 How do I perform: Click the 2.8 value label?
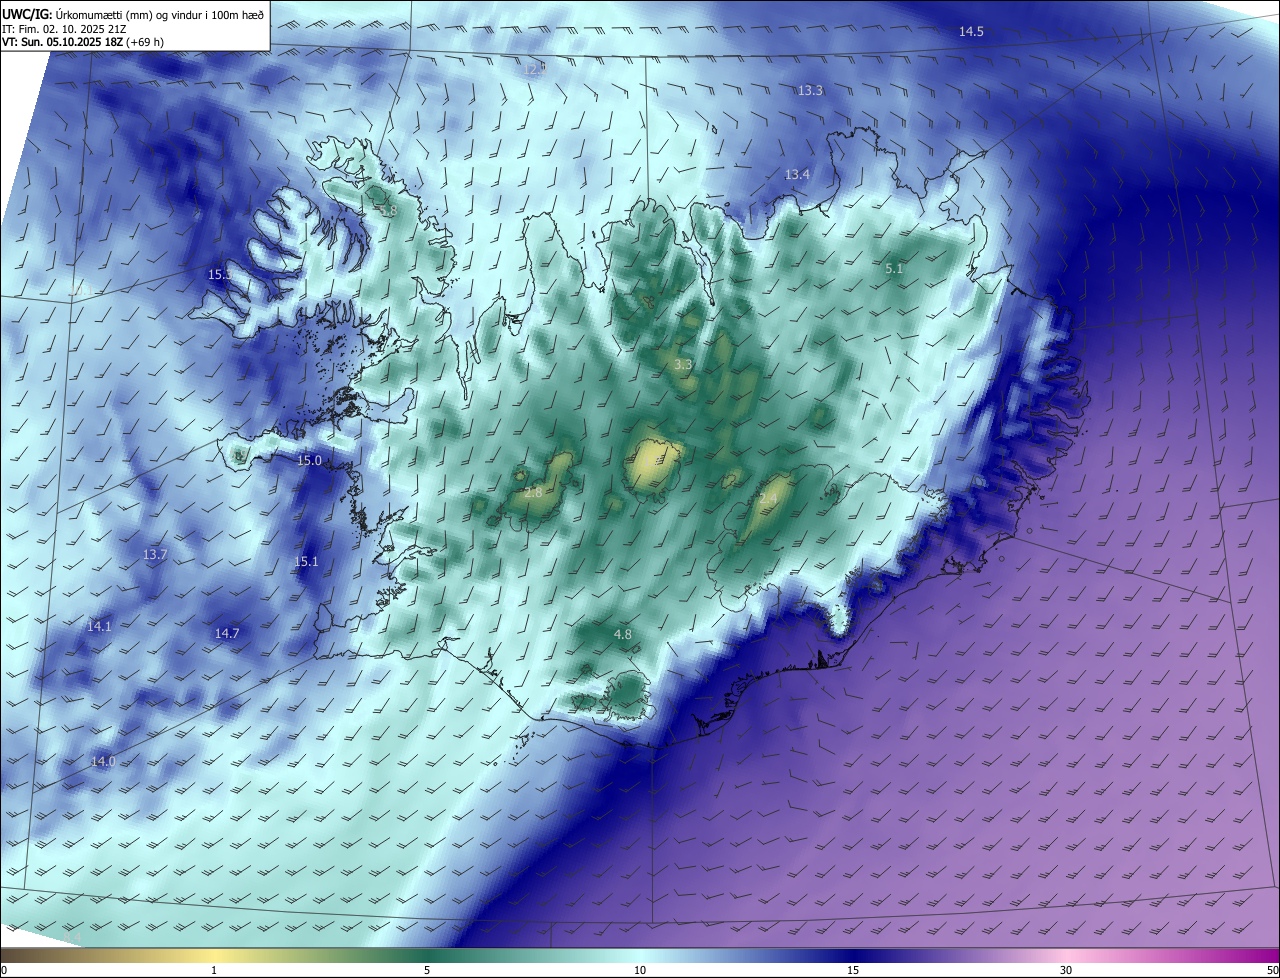tap(533, 493)
